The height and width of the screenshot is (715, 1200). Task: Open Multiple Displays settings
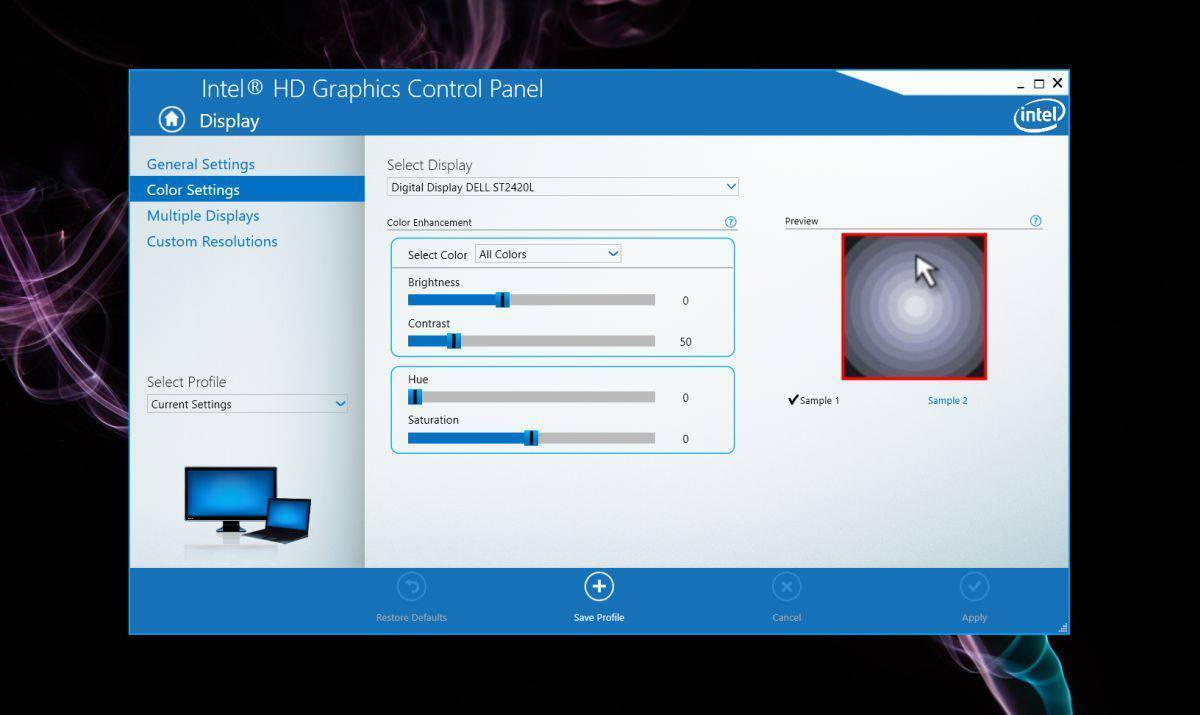pyautogui.click(x=203, y=215)
